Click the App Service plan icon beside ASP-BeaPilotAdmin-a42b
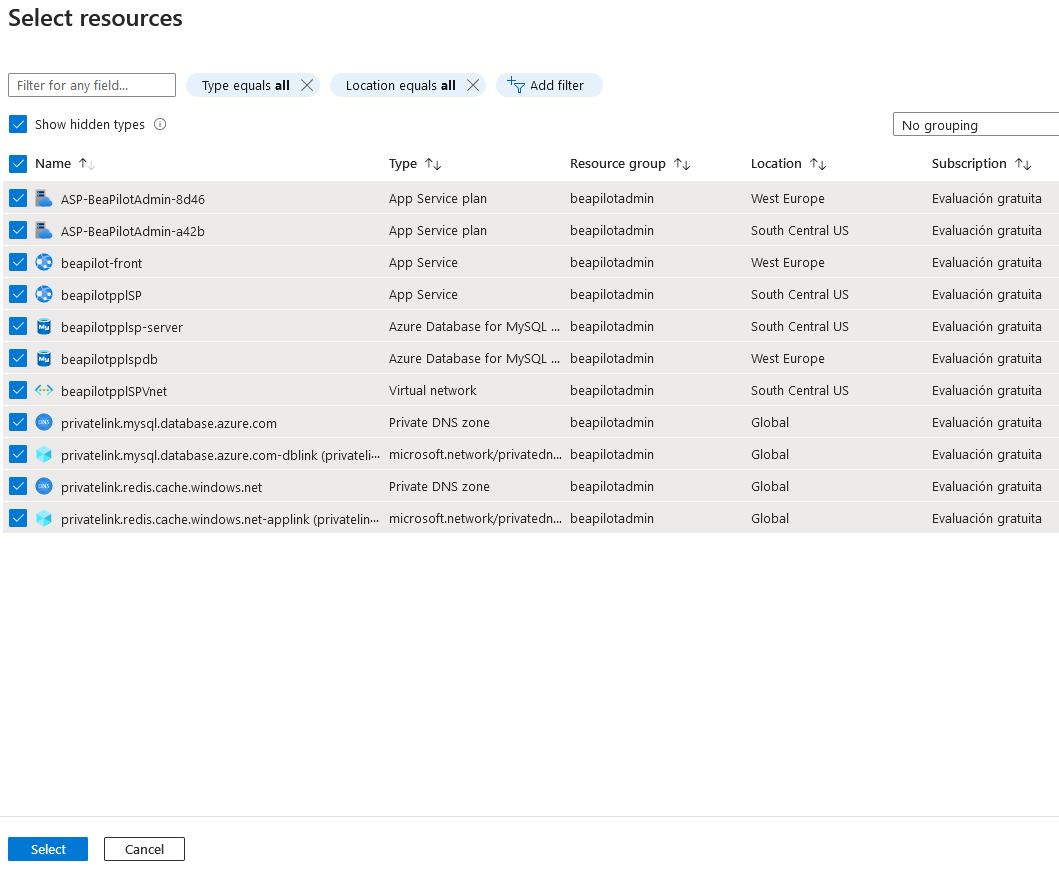Viewport: 1059px width, 876px height. click(43, 230)
